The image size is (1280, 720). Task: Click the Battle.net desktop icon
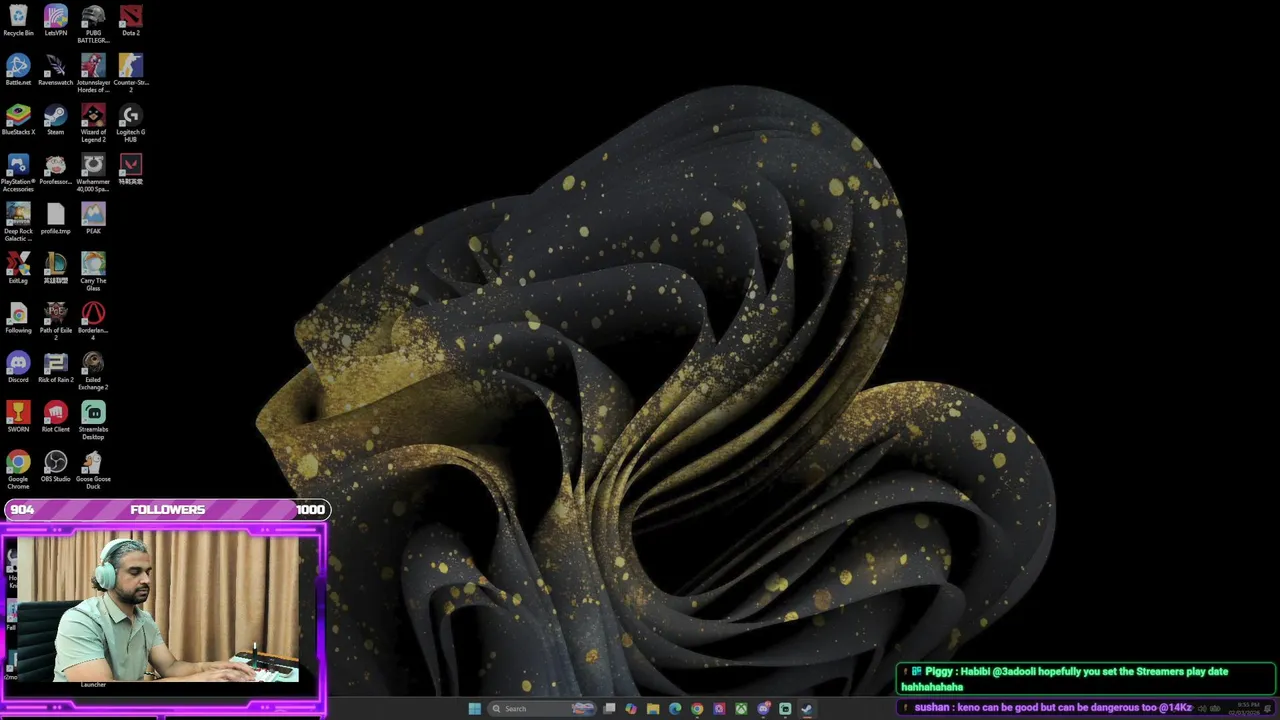pos(18,70)
